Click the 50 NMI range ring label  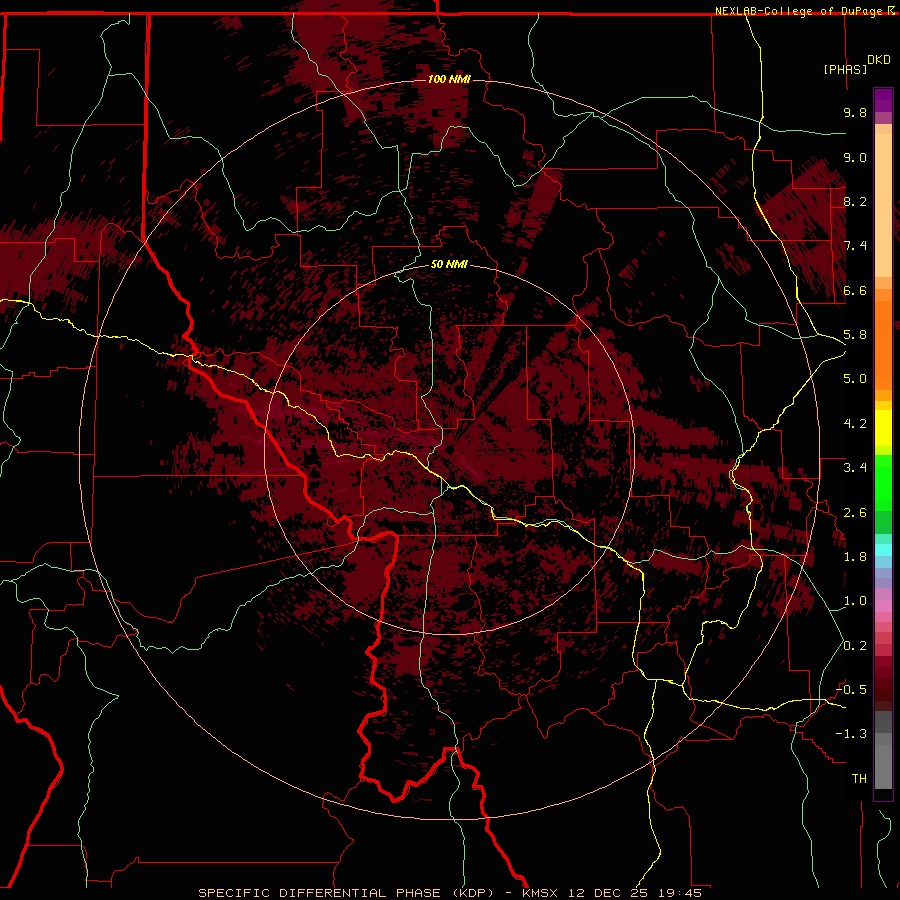point(449,265)
